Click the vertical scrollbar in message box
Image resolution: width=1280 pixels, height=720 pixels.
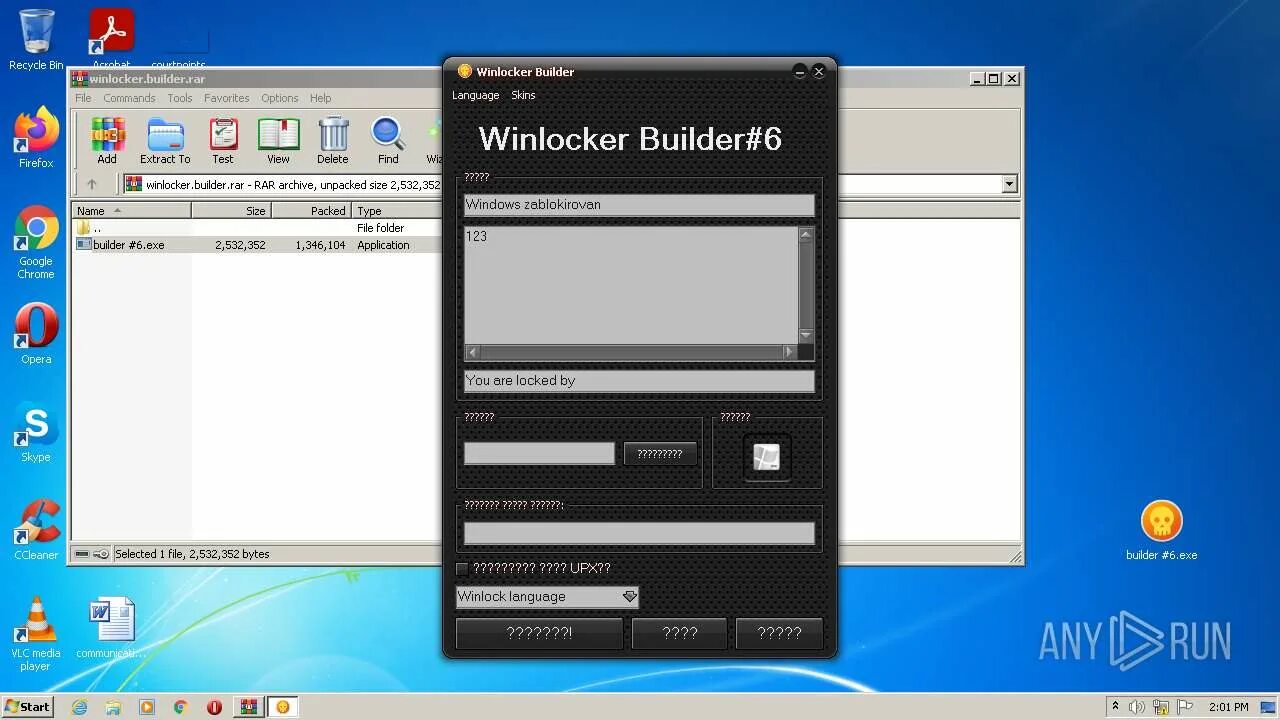coord(806,285)
